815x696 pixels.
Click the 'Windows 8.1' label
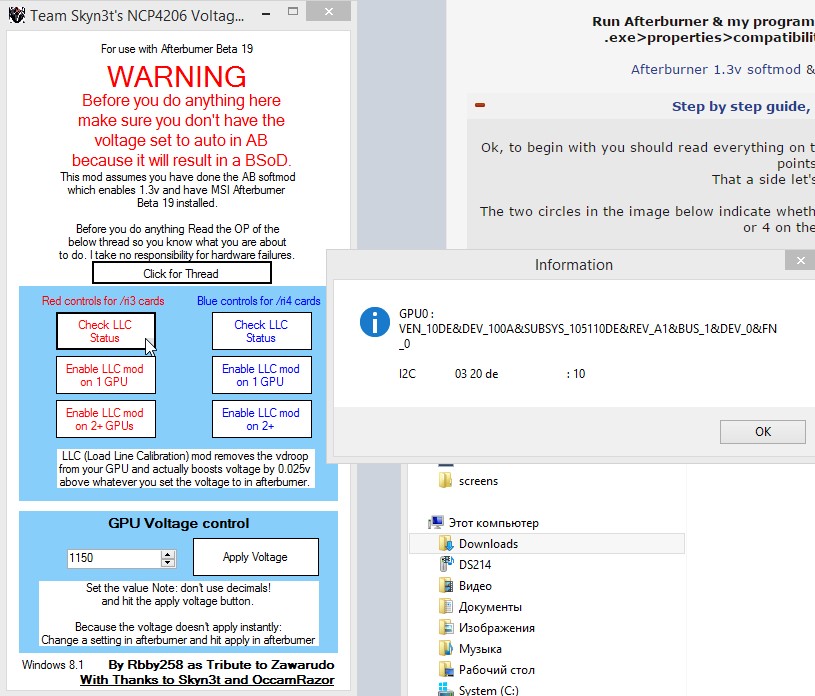(x=52, y=665)
